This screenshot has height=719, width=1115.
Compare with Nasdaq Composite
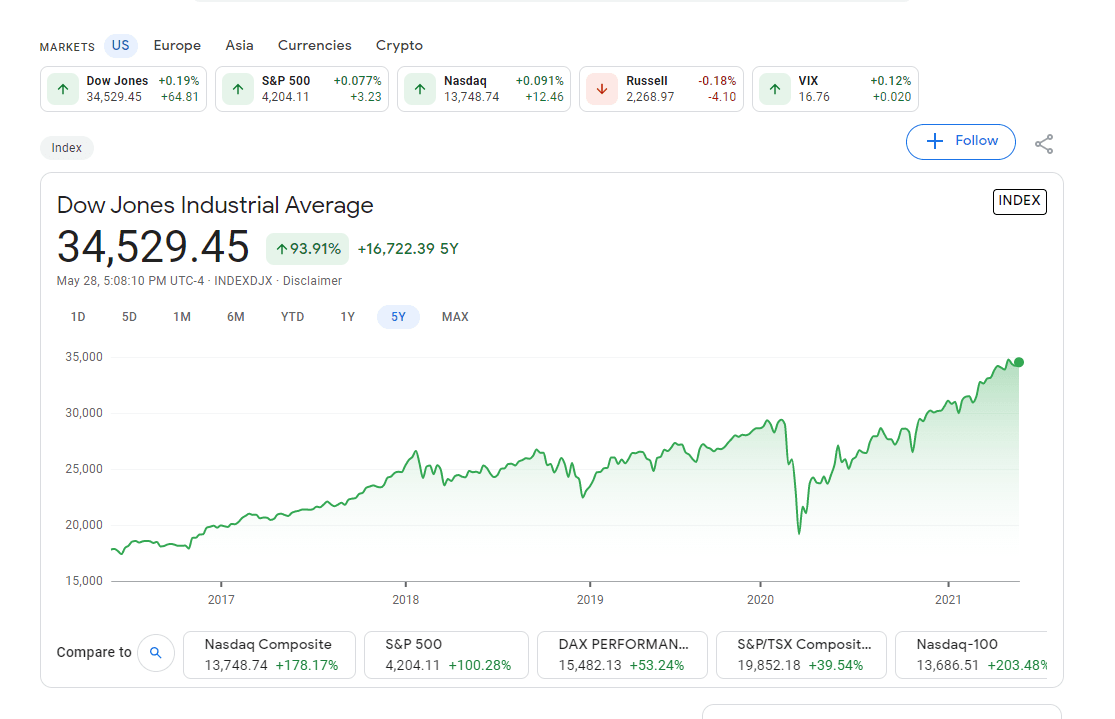click(269, 654)
